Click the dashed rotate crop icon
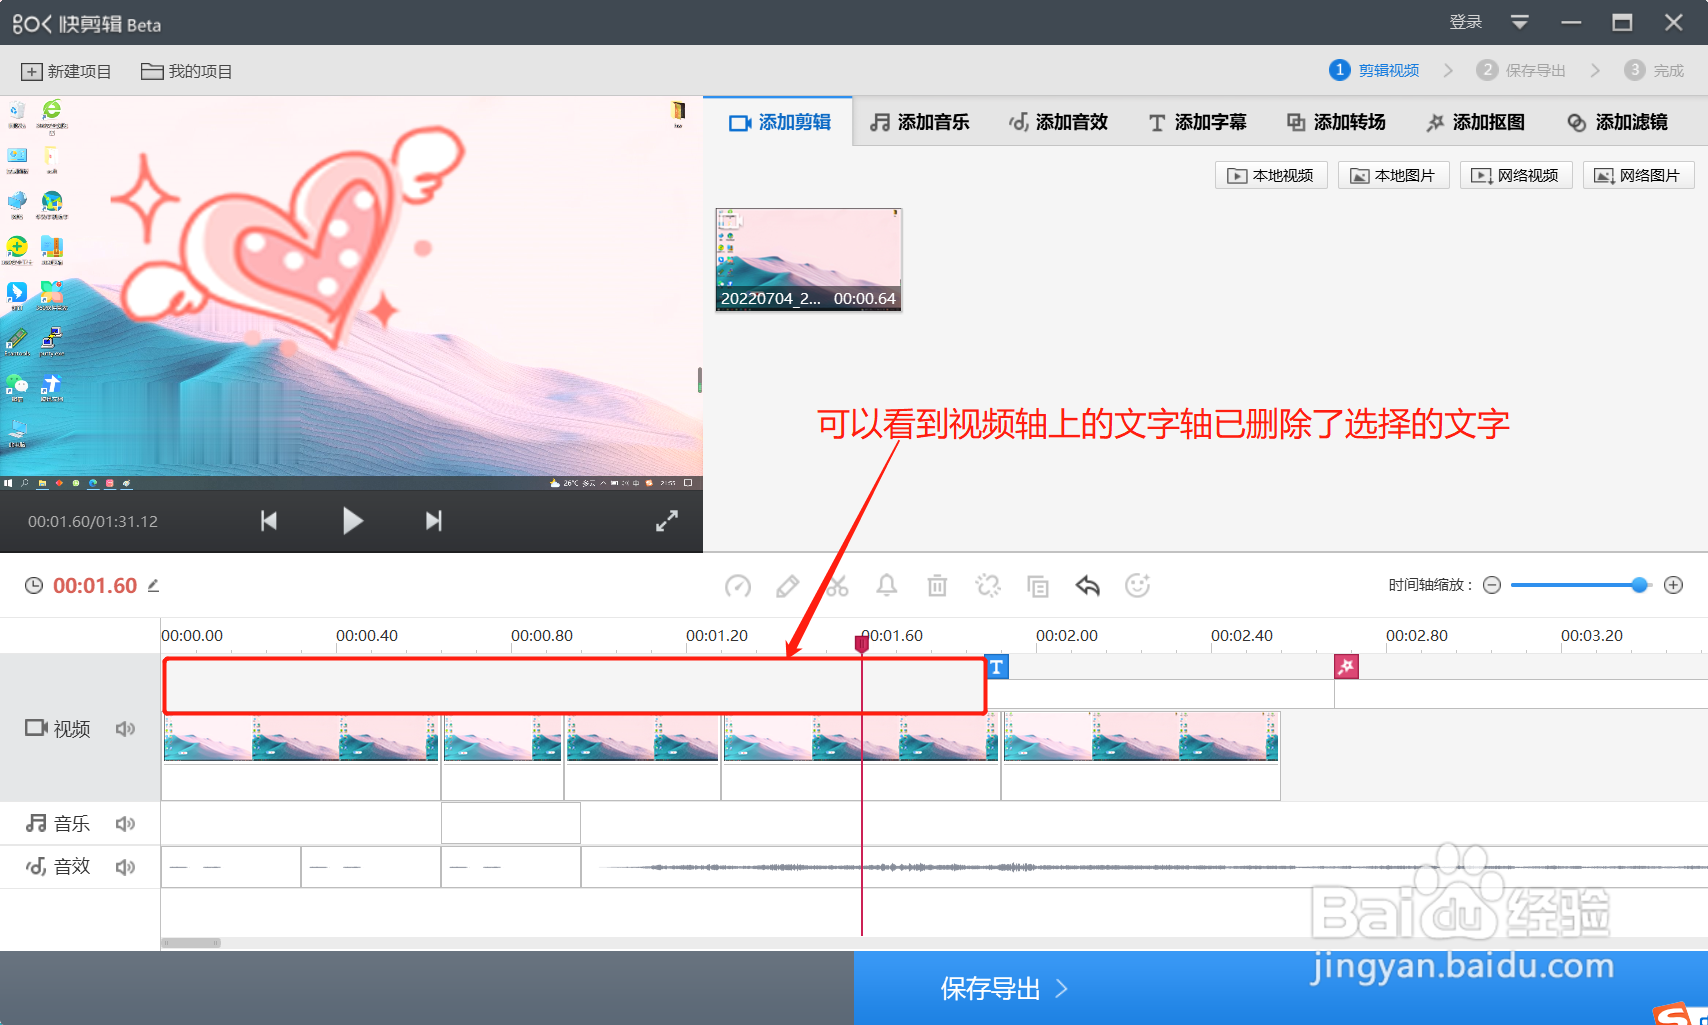The width and height of the screenshot is (1708, 1025). click(988, 586)
